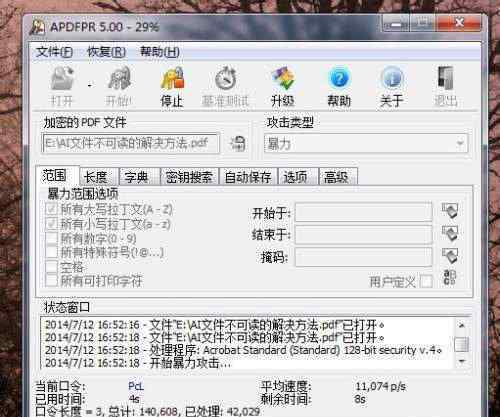Click the elapsed time value '4s'

pos(134,399)
